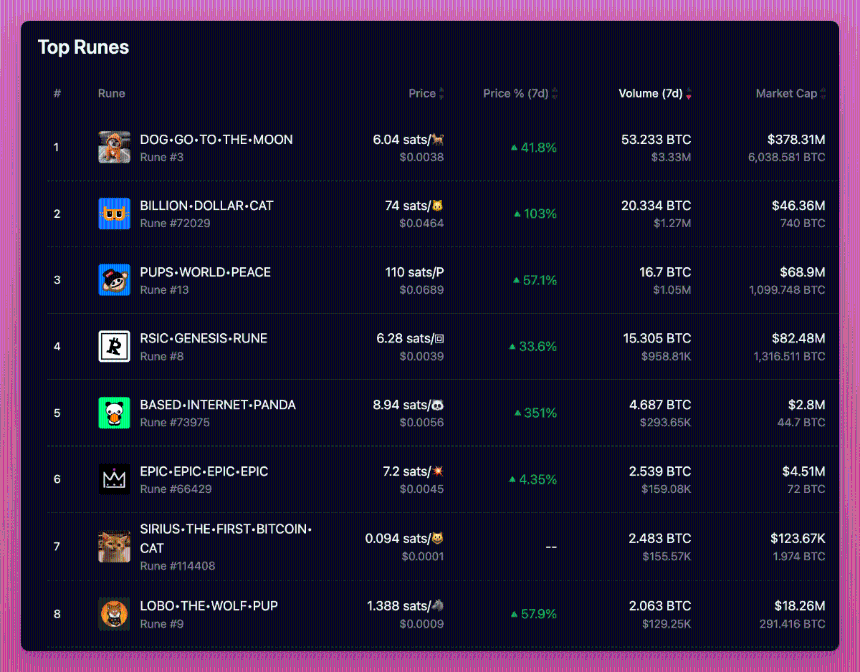Sort the table by Price column
This screenshot has width=860, height=672.
(426, 93)
